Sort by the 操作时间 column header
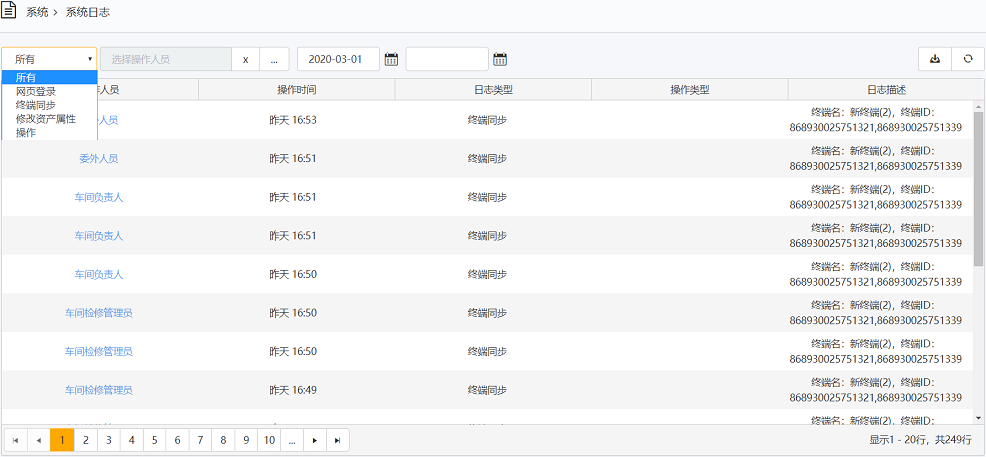Viewport: 986px width, 457px height. [297, 90]
